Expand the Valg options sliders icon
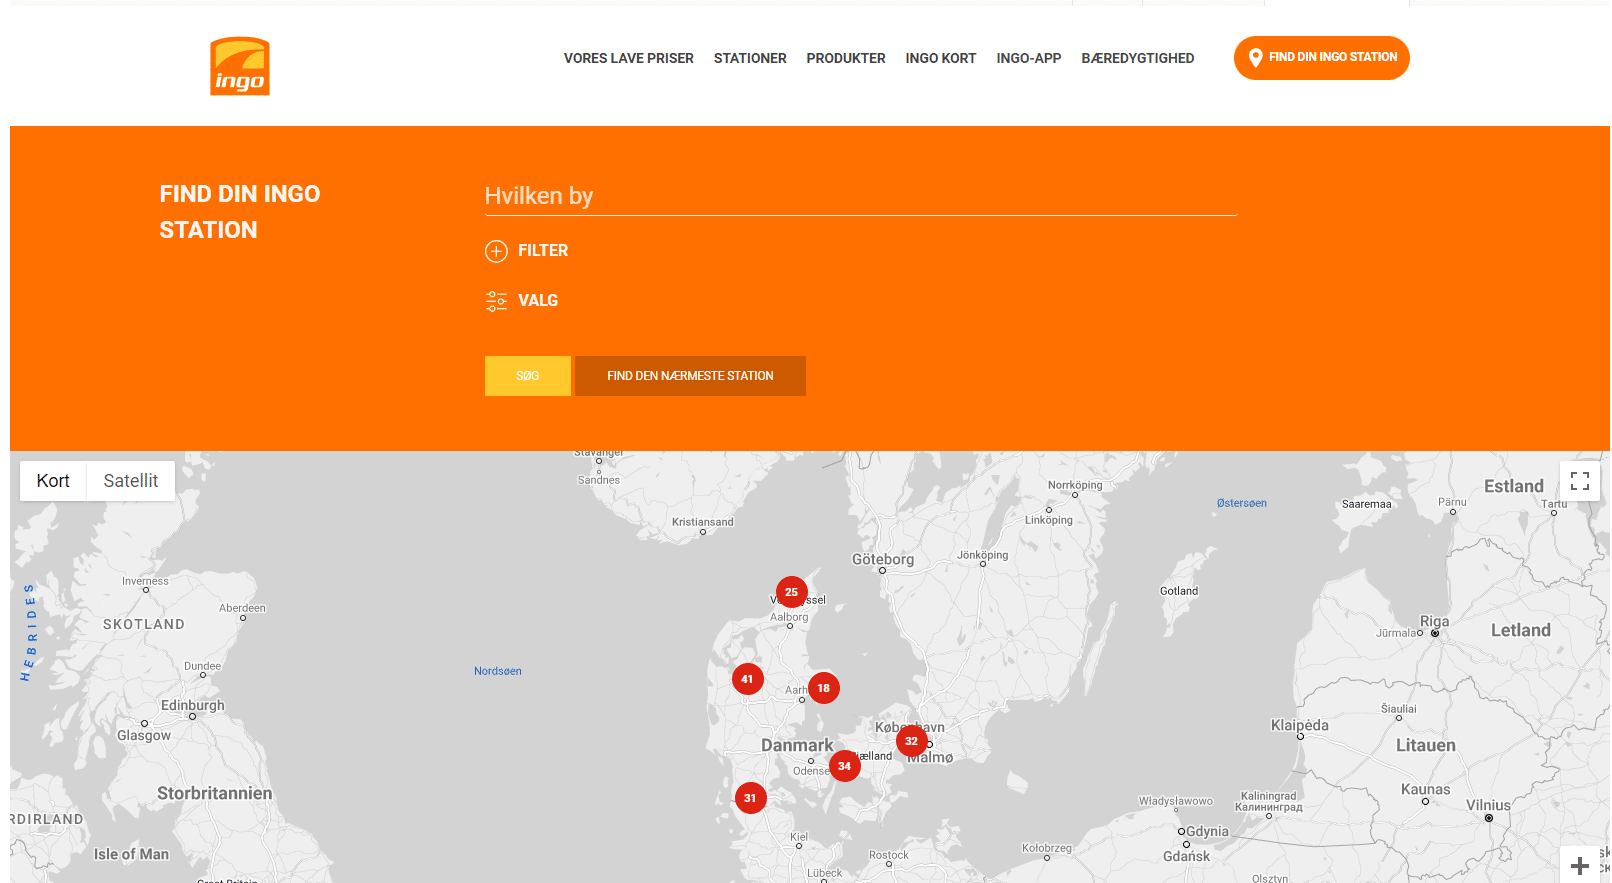The image size is (1612, 883). pyautogui.click(x=496, y=301)
